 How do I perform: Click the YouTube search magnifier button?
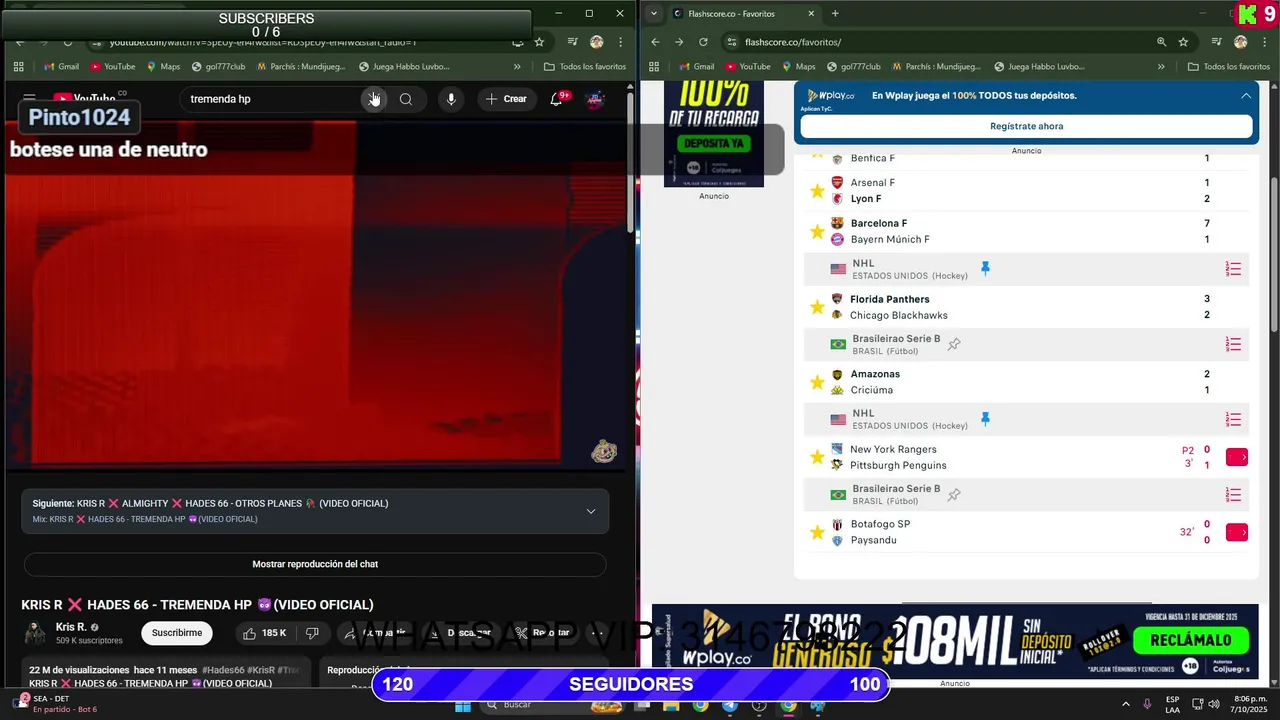coord(405,99)
